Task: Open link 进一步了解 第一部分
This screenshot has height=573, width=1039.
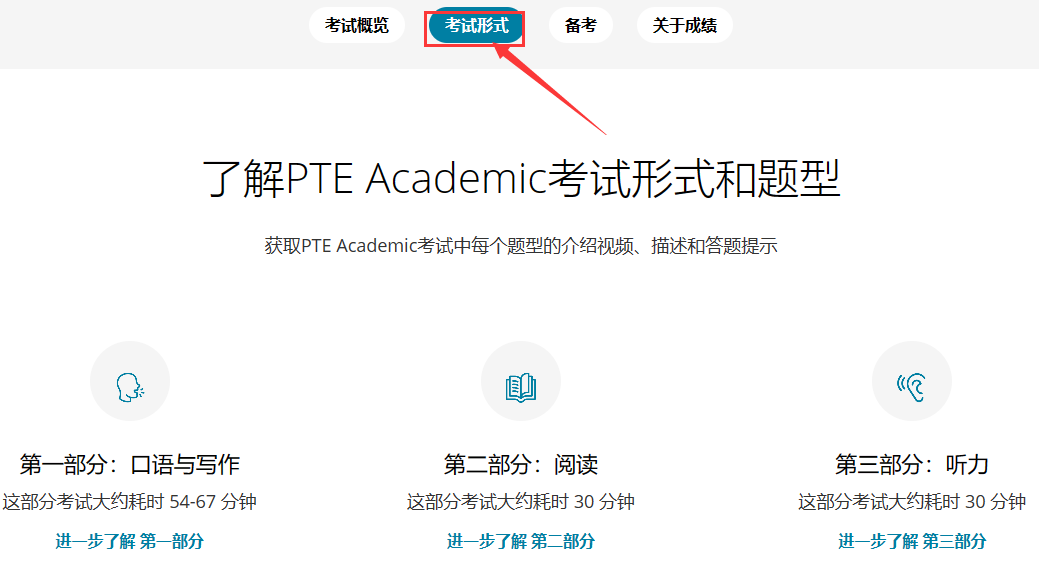Action: (130, 541)
